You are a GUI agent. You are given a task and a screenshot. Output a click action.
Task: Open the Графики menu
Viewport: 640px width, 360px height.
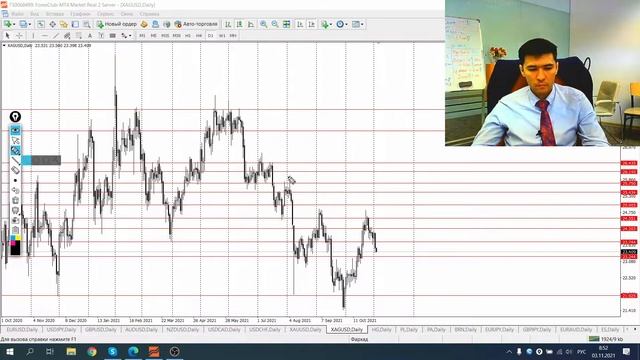80,14
